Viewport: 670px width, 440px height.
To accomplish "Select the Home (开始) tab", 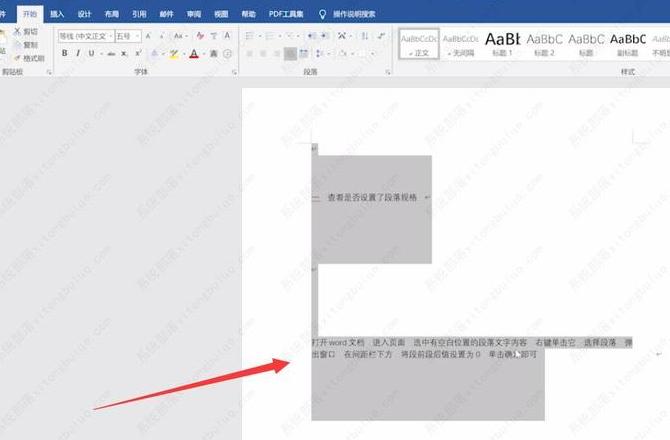I will 29,14.
